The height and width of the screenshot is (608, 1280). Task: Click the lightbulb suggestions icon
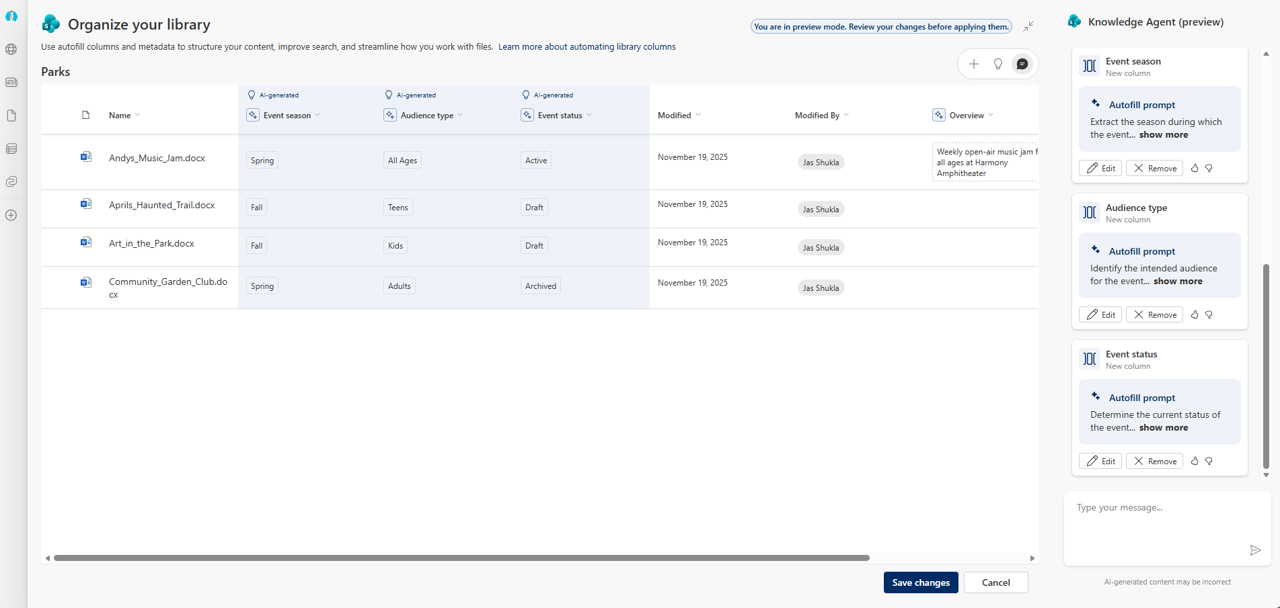(997, 63)
